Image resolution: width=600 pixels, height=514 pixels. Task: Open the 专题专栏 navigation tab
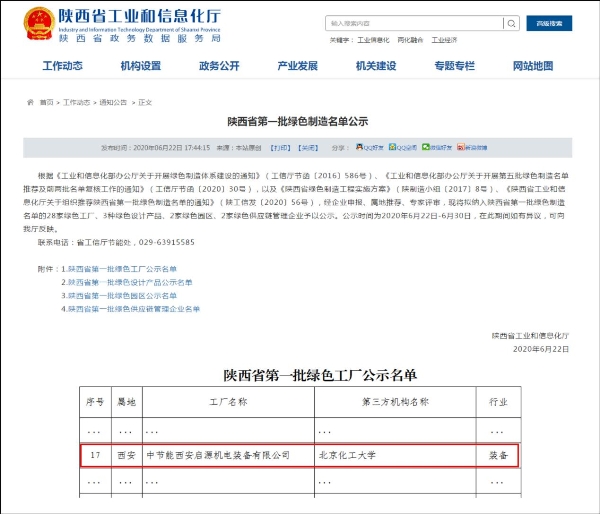(454, 67)
